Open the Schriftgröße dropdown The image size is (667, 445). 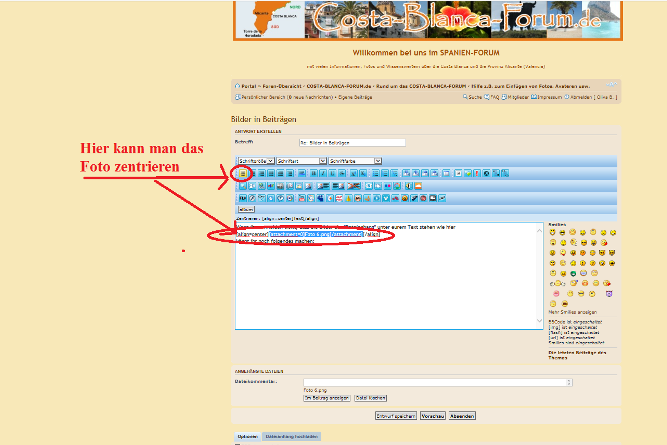coord(254,160)
